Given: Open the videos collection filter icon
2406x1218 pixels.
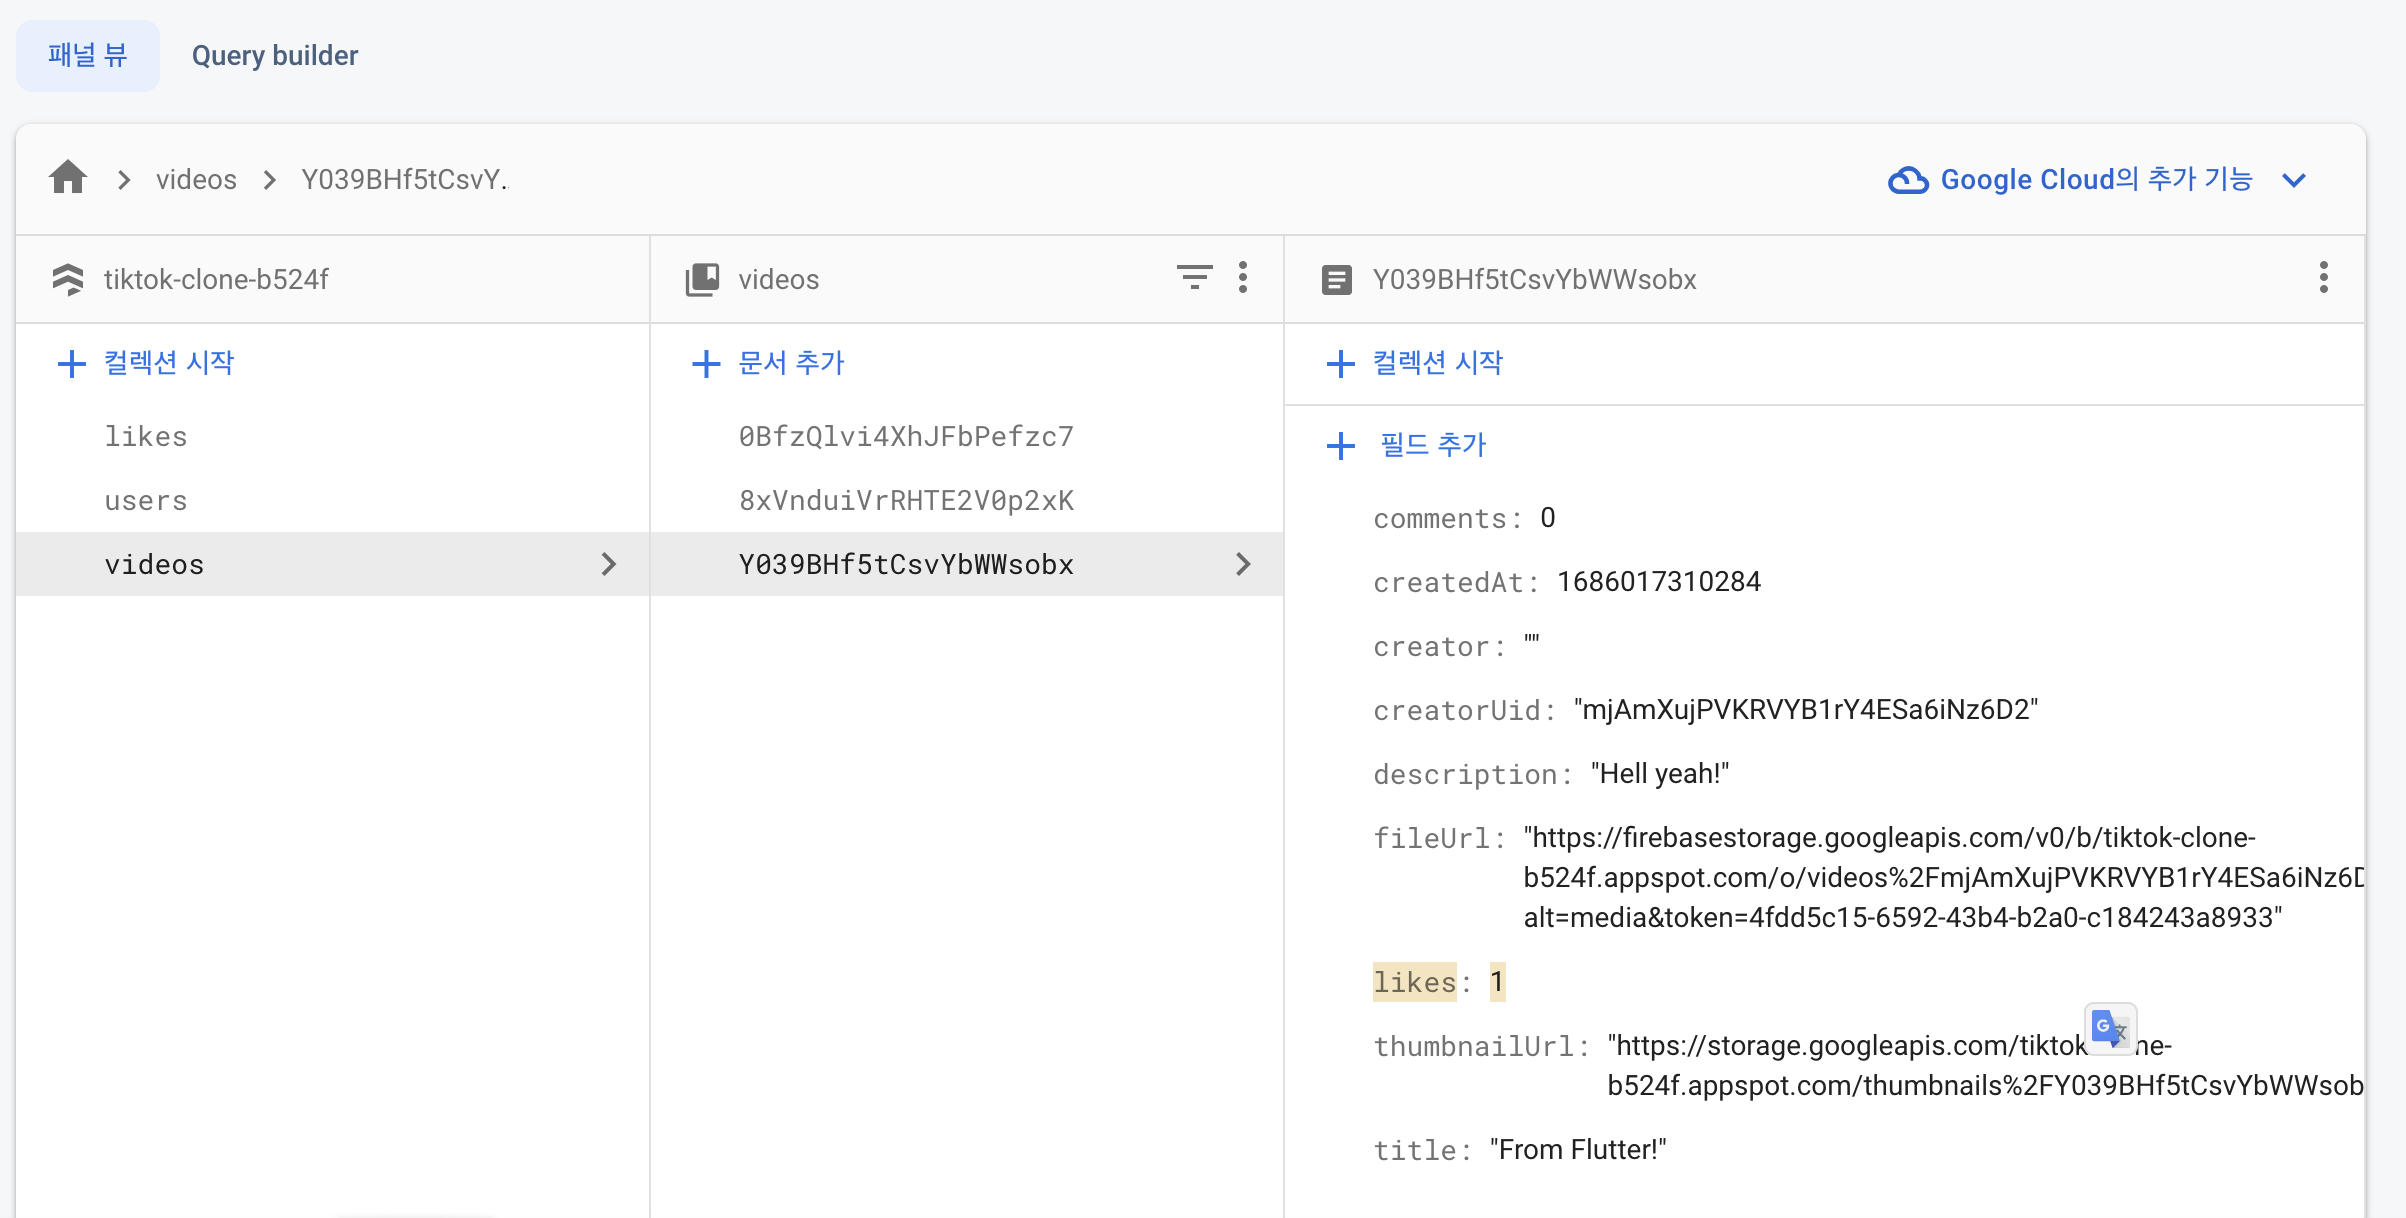Looking at the screenshot, I should (x=1194, y=277).
